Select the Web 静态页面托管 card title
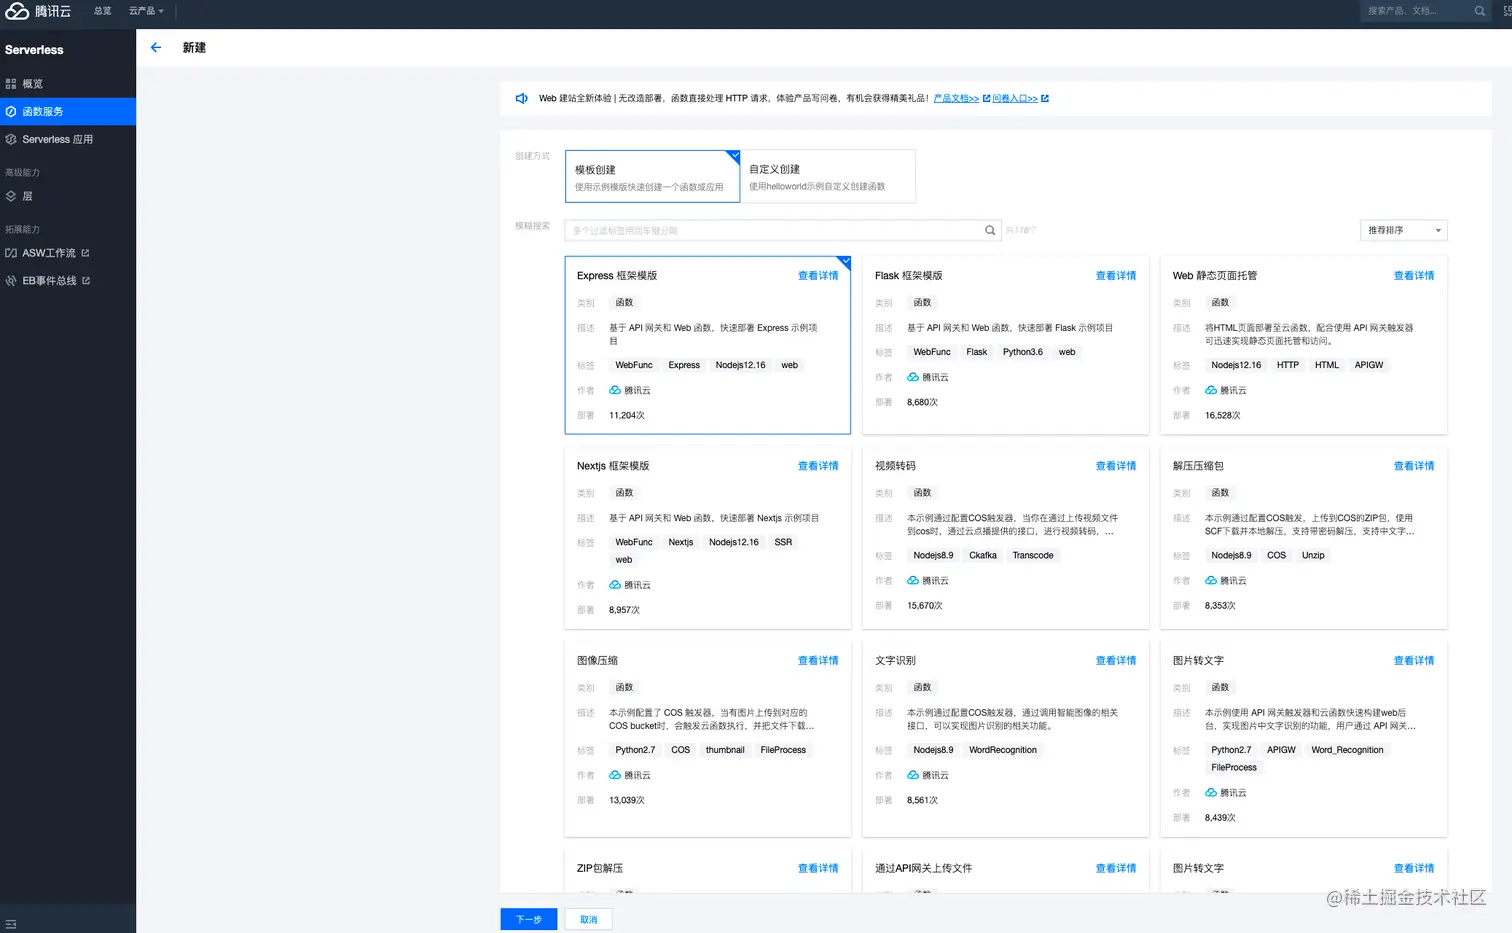The image size is (1512, 933). [1215, 276]
